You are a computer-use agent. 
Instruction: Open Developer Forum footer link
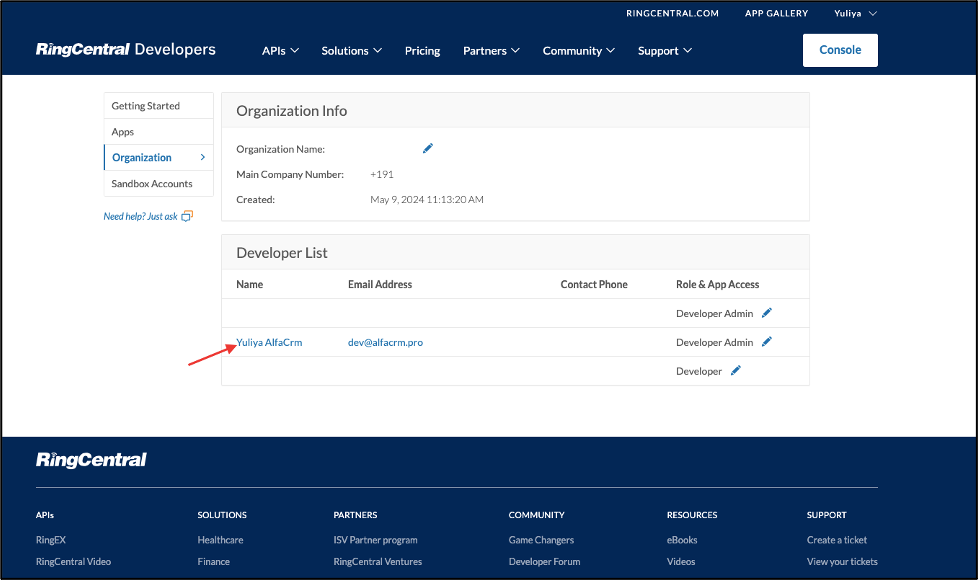(544, 562)
